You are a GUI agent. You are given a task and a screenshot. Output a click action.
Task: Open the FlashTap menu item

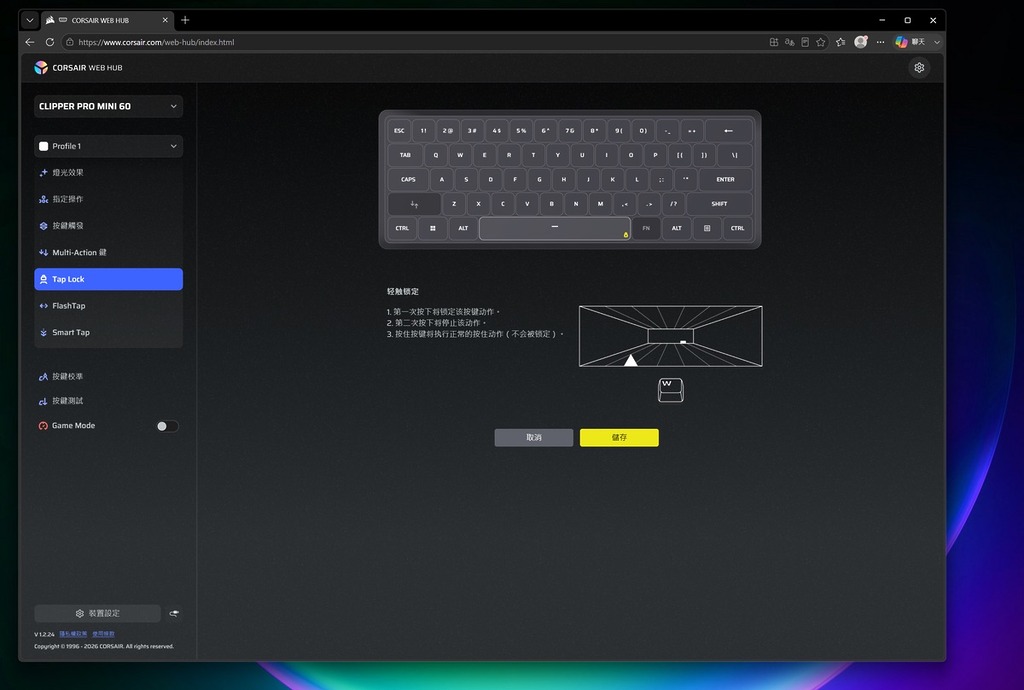coord(108,306)
